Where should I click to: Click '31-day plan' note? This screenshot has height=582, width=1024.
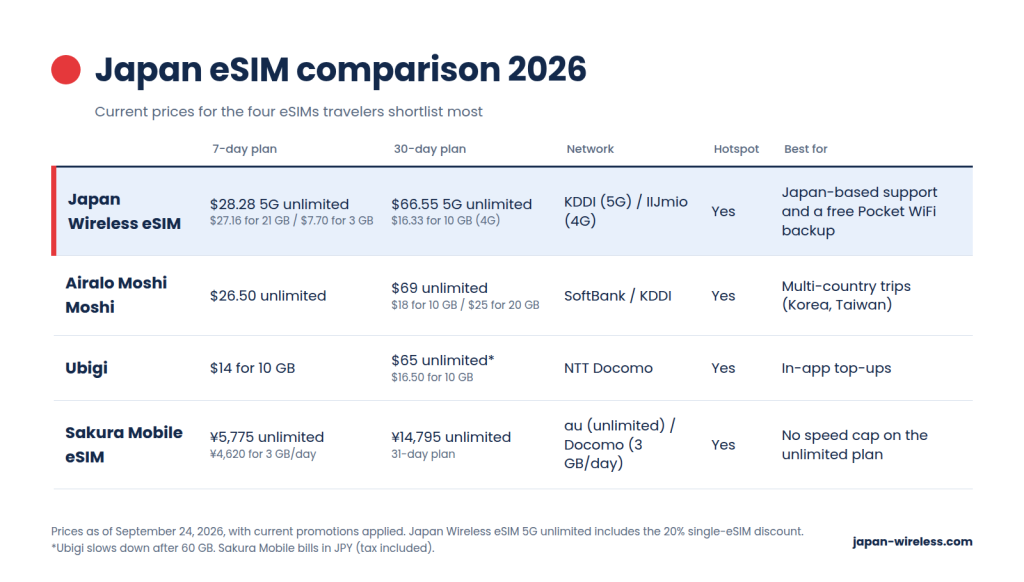tap(423, 454)
